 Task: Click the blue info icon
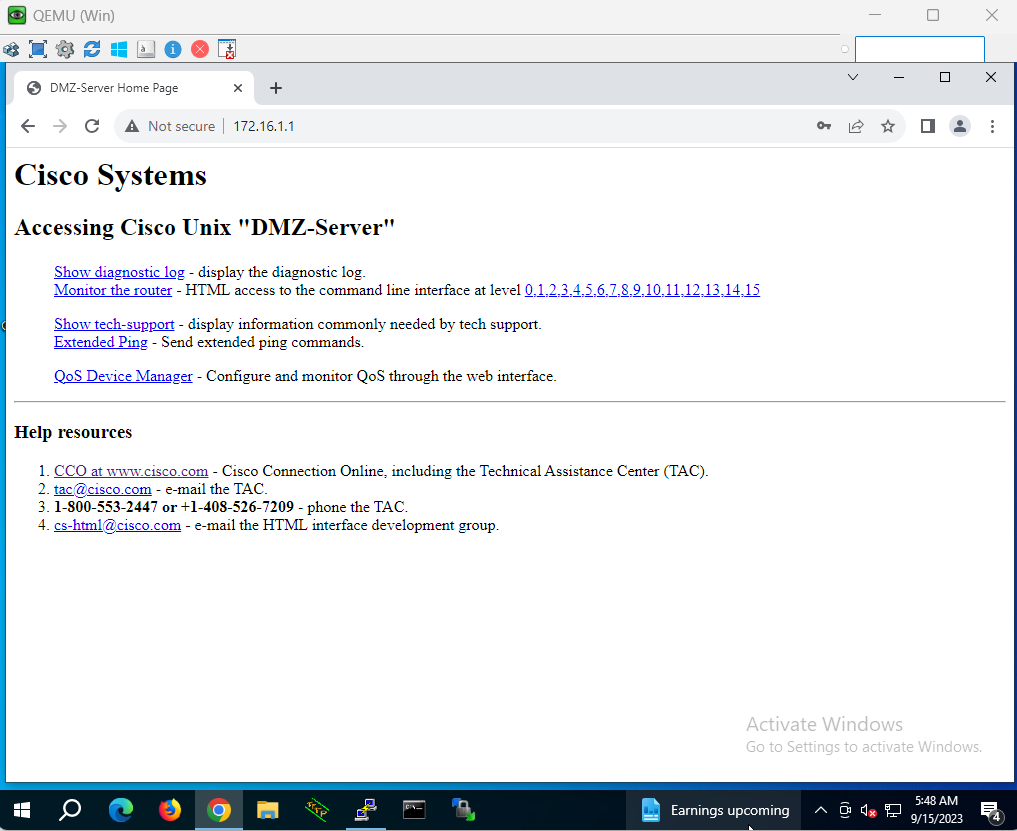click(173, 49)
